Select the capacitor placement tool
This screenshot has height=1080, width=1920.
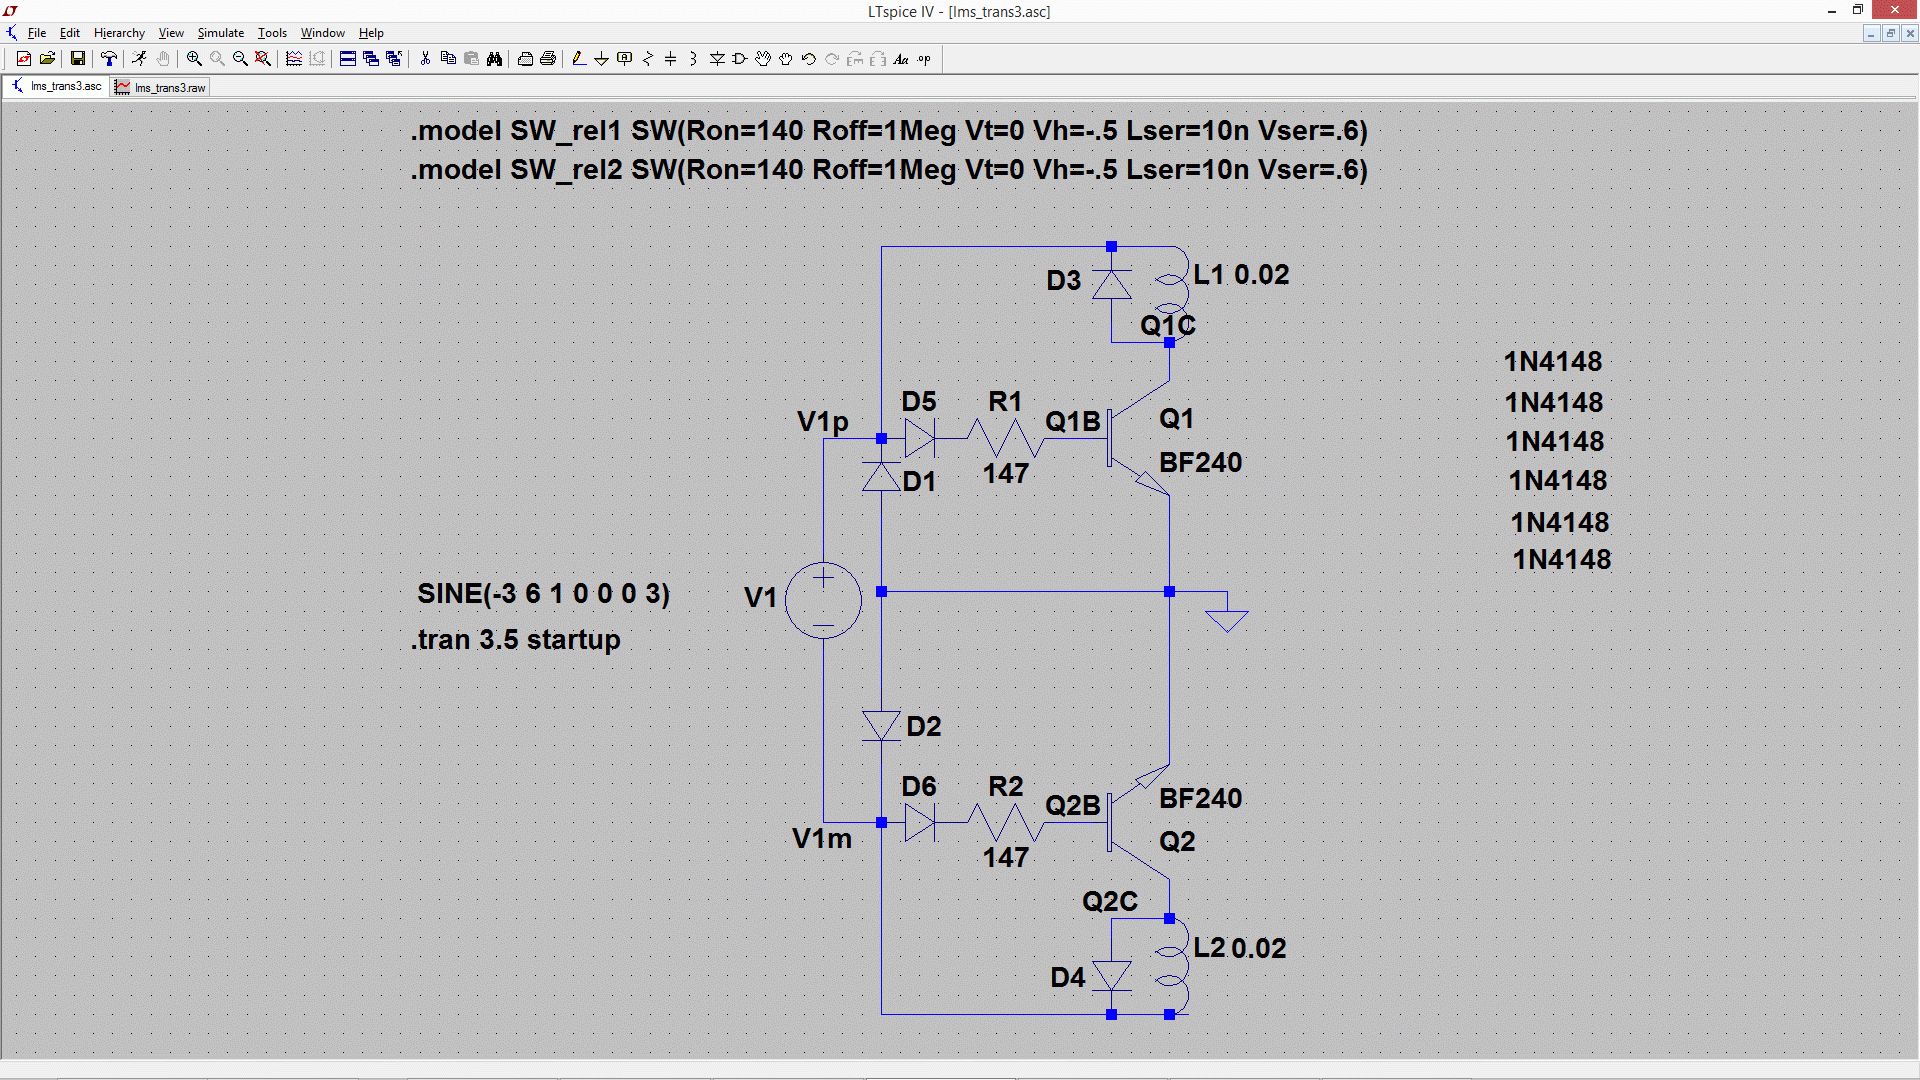[x=670, y=59]
